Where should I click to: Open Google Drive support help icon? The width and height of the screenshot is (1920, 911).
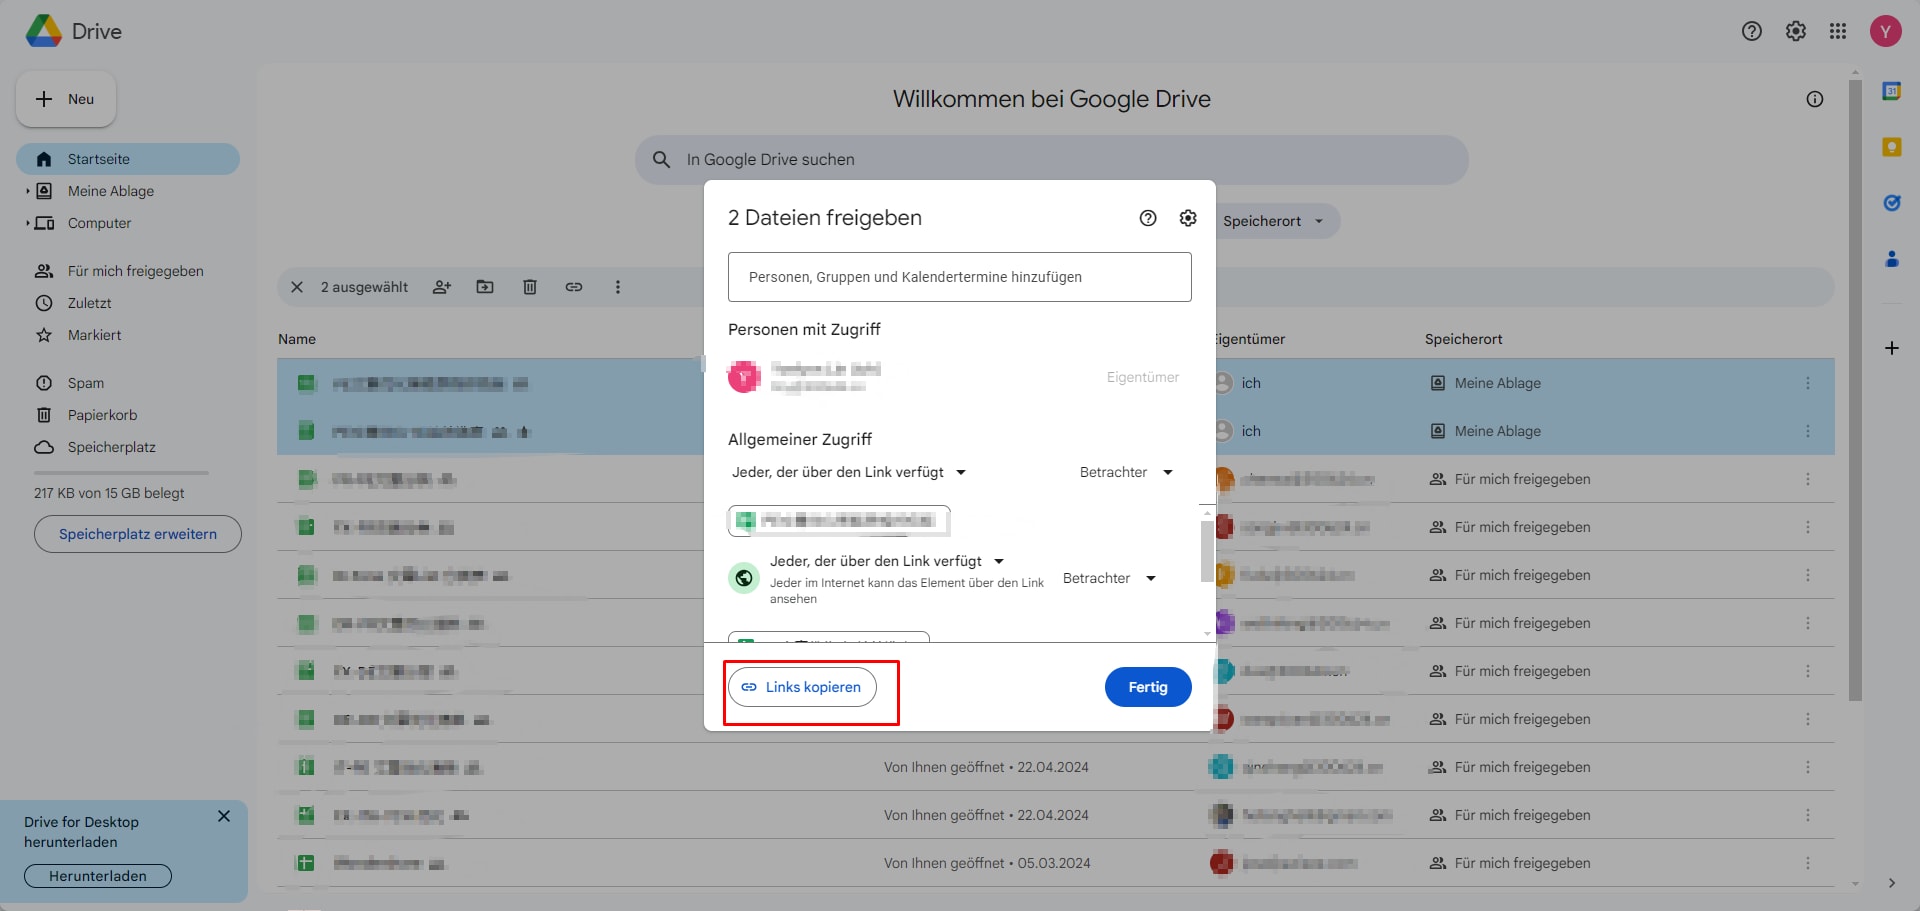click(1751, 31)
